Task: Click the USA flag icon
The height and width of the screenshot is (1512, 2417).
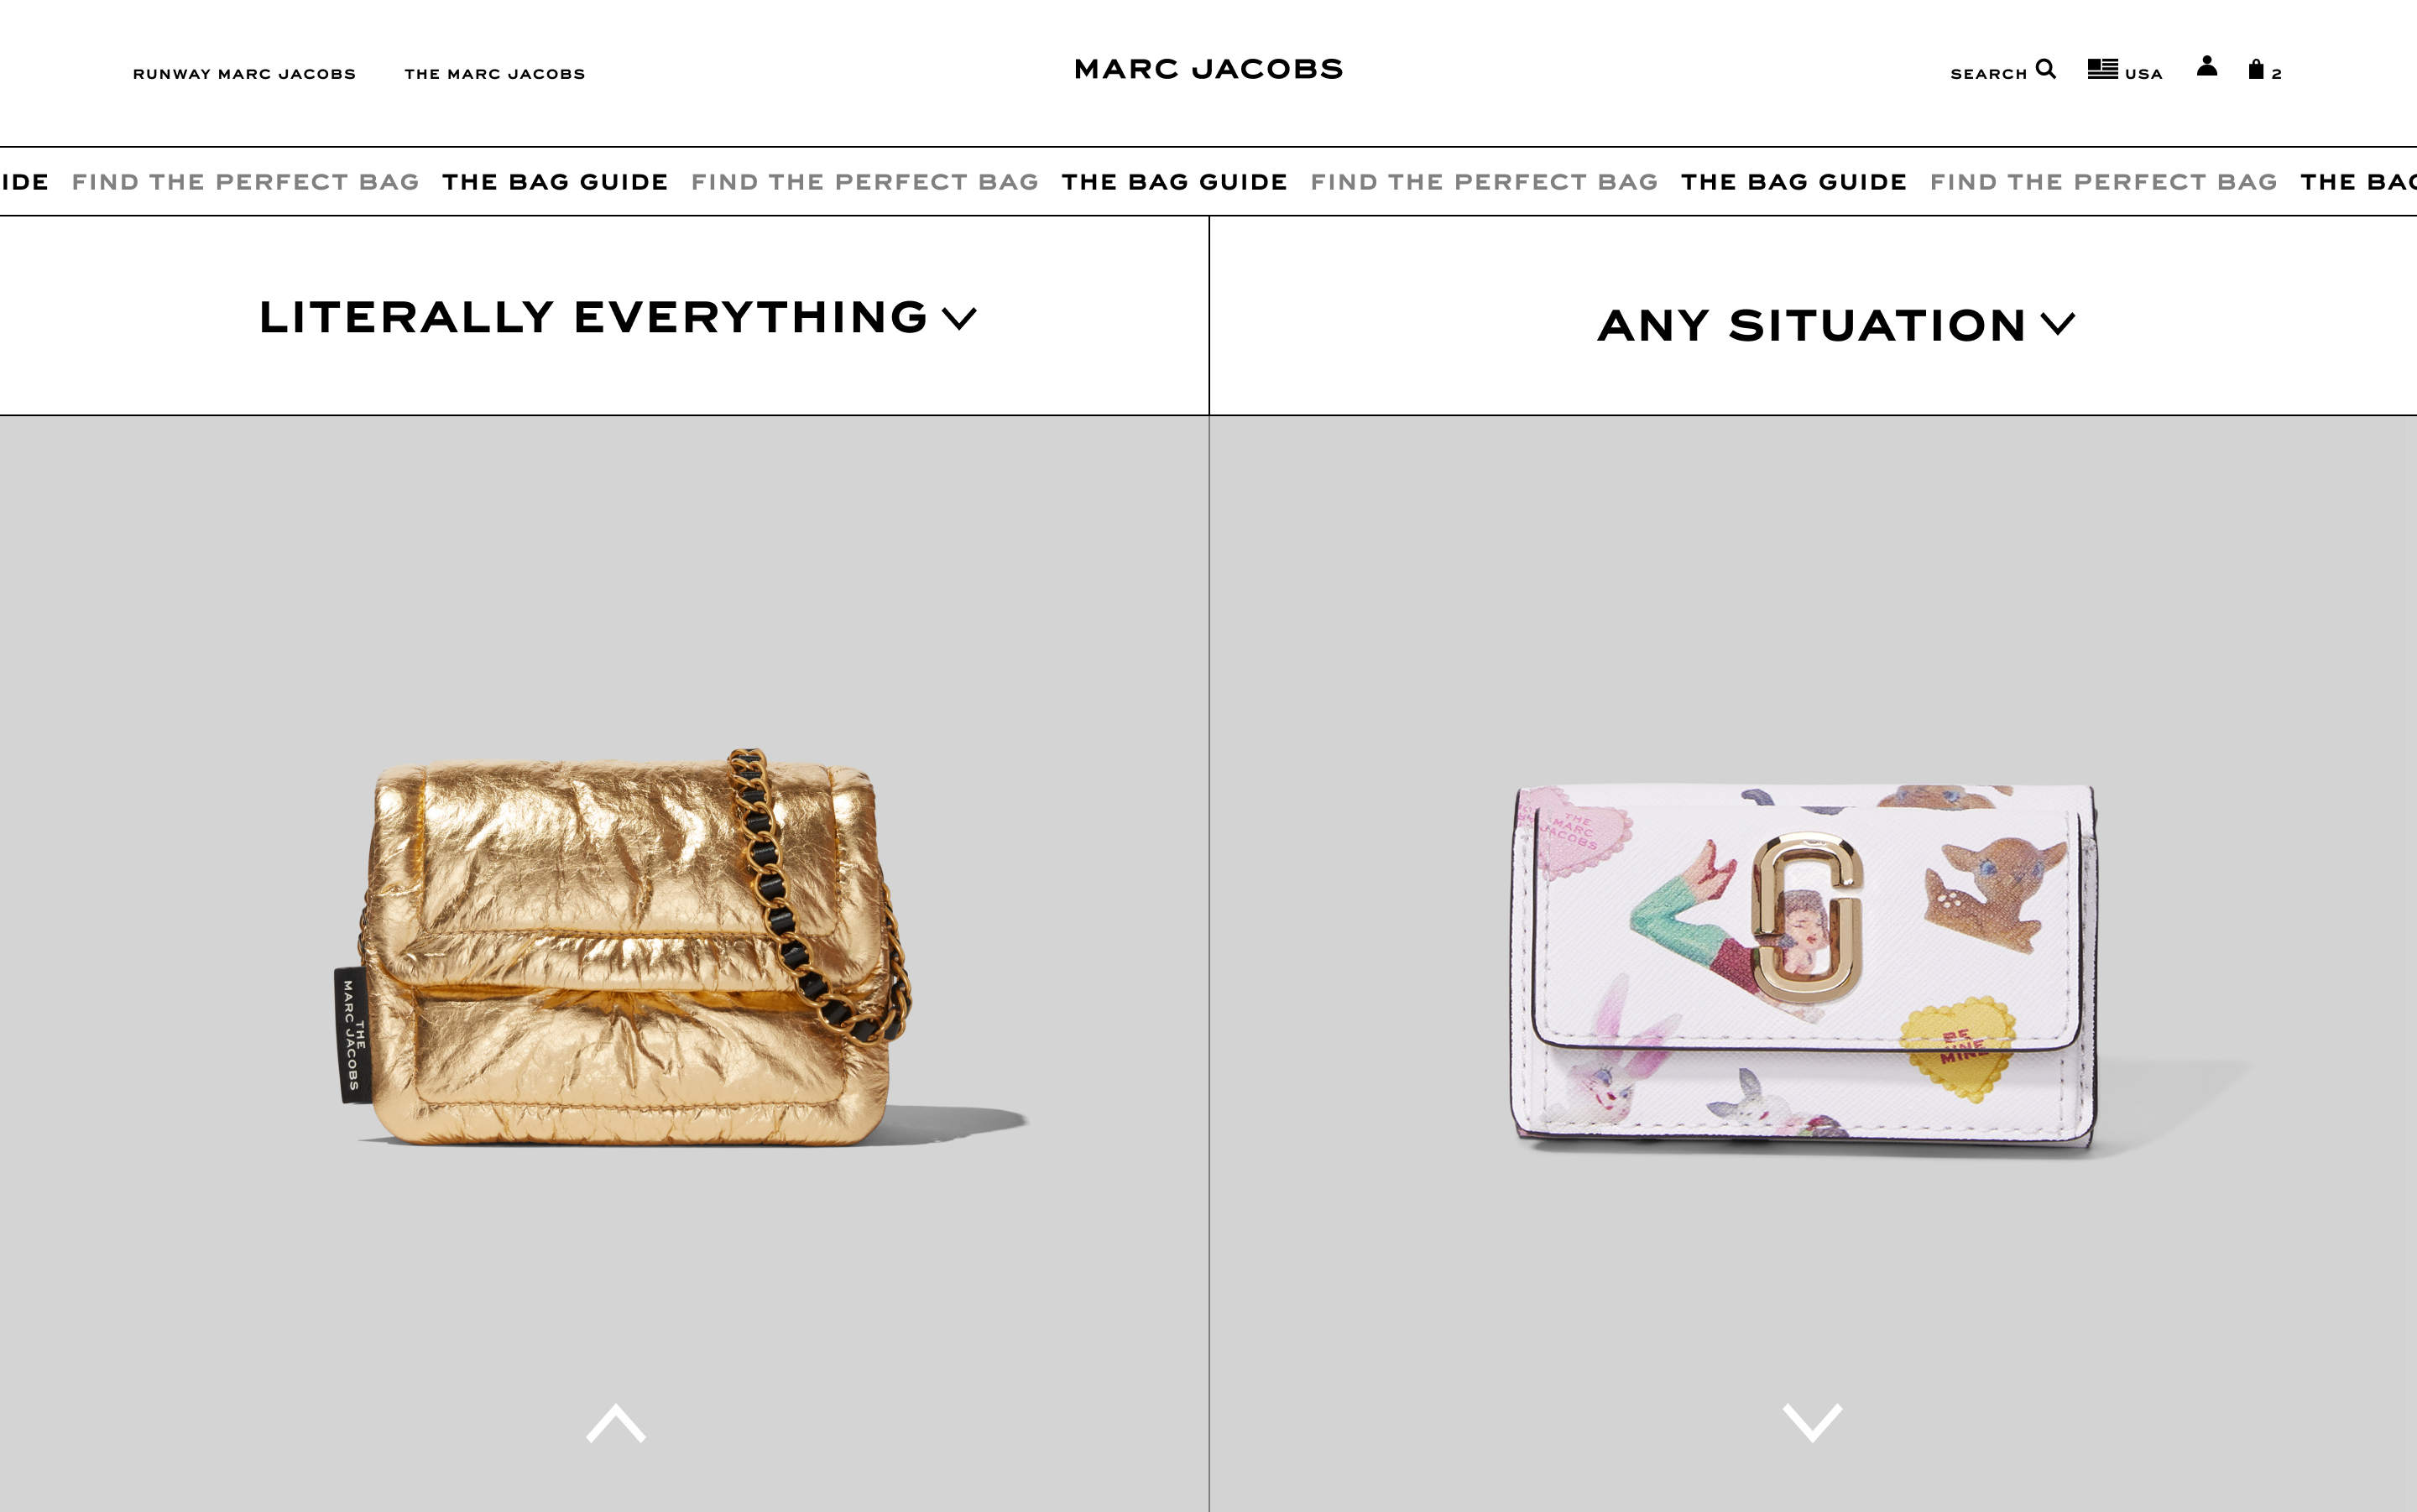Action: click(x=2102, y=69)
